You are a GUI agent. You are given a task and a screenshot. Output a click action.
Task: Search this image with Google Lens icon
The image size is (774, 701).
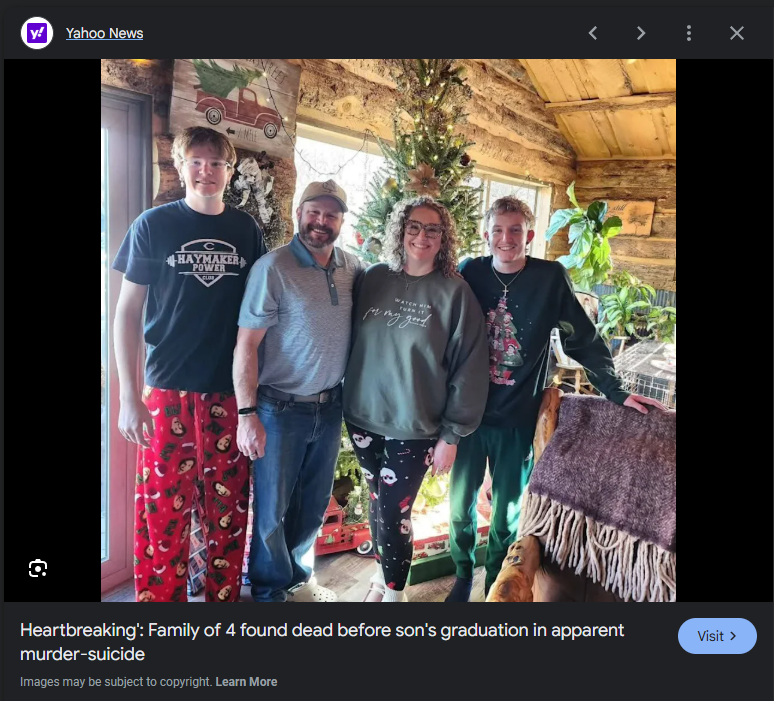38,568
